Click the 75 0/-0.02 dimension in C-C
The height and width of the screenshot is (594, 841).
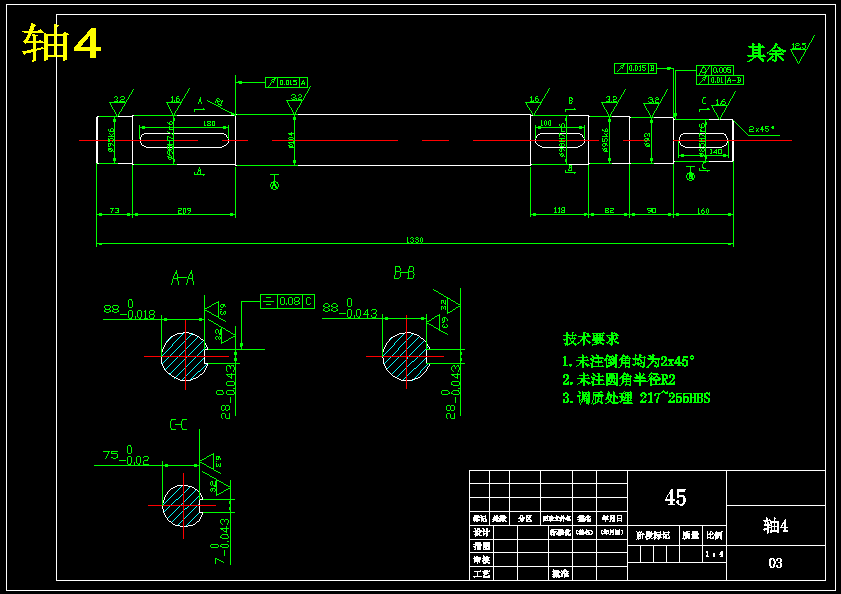tap(126, 455)
